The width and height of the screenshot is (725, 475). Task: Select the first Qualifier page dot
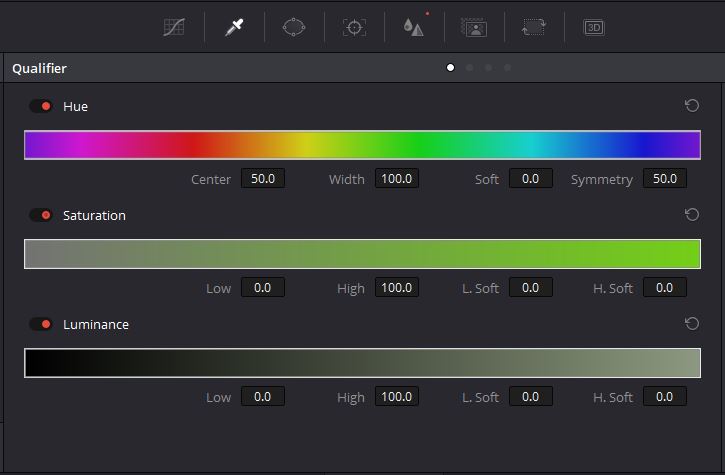click(x=450, y=68)
